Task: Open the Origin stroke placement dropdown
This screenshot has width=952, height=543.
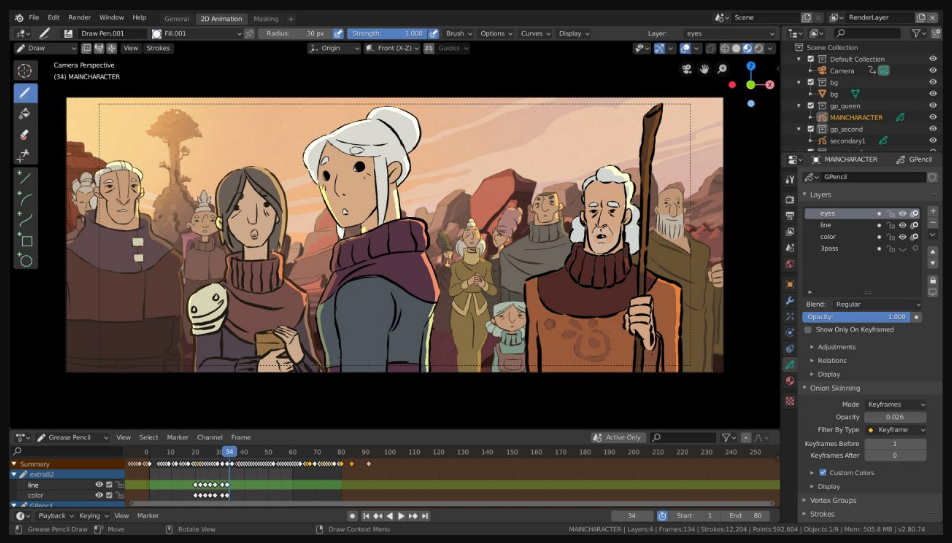Action: pyautogui.click(x=335, y=48)
